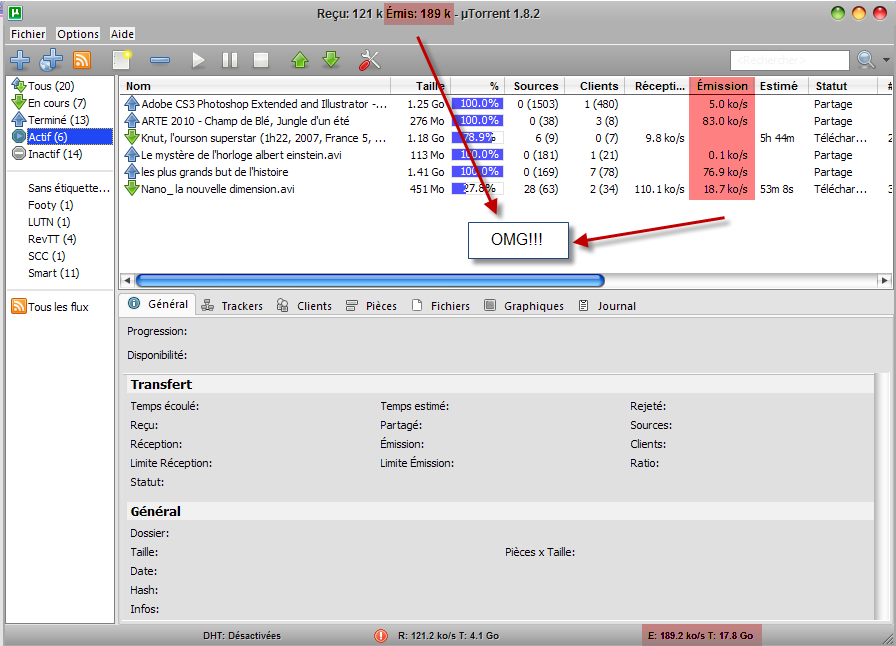Click inside the search field

tap(790, 60)
